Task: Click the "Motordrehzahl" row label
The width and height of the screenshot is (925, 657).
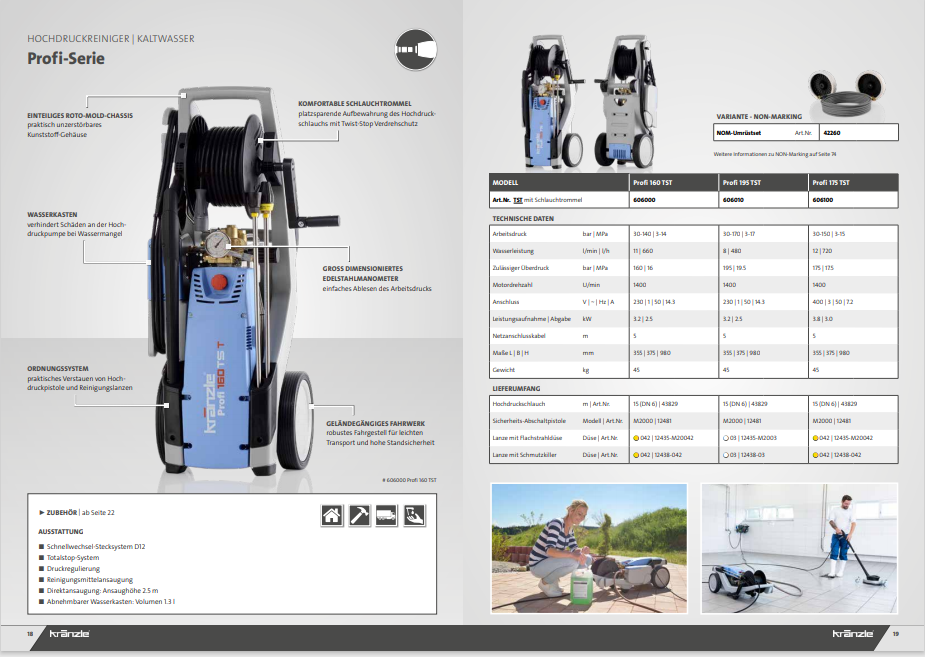Action: coord(513,285)
